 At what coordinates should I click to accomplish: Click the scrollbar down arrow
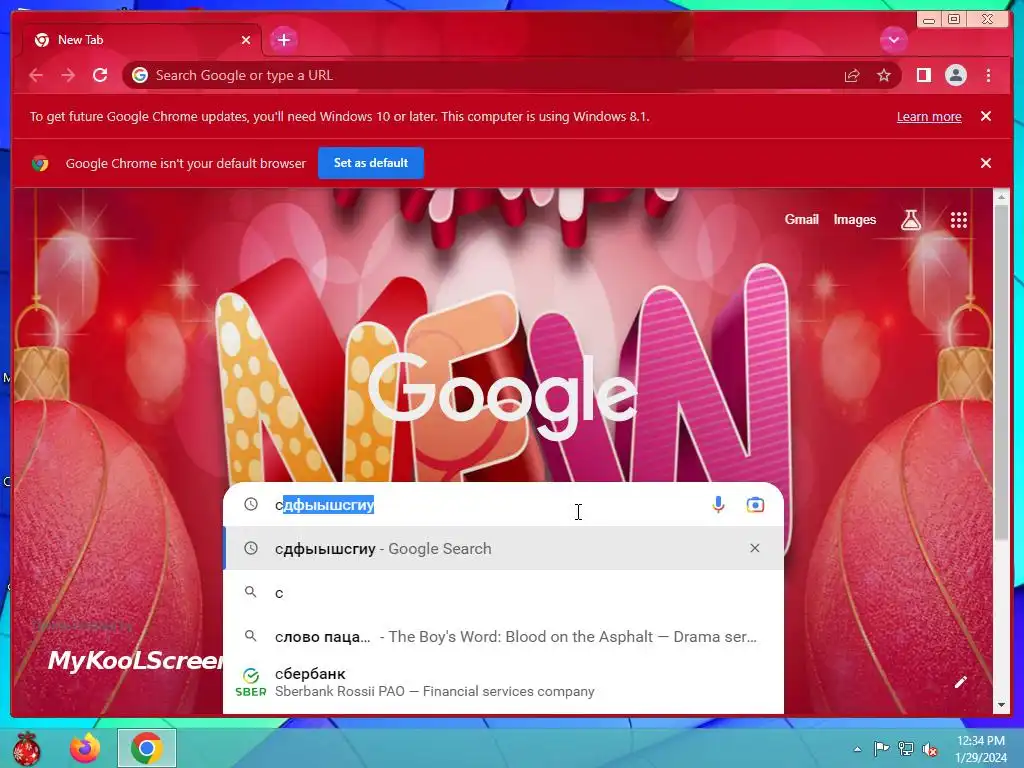1000,705
